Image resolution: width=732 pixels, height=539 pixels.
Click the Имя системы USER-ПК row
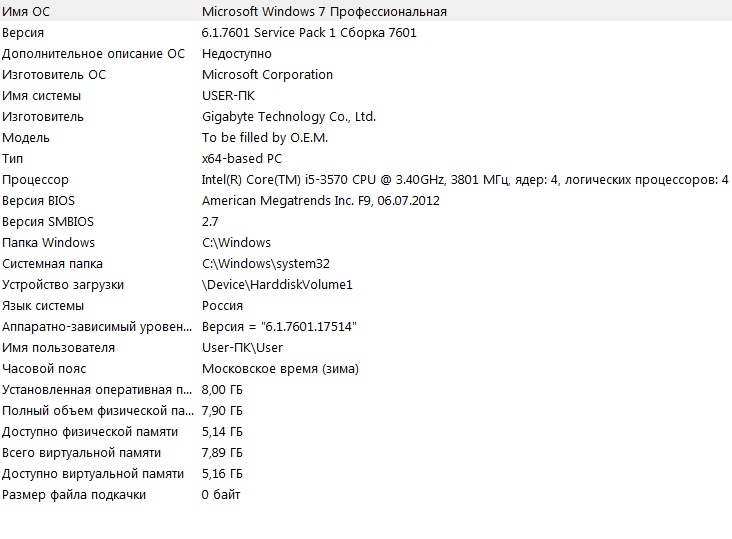[x=366, y=95]
